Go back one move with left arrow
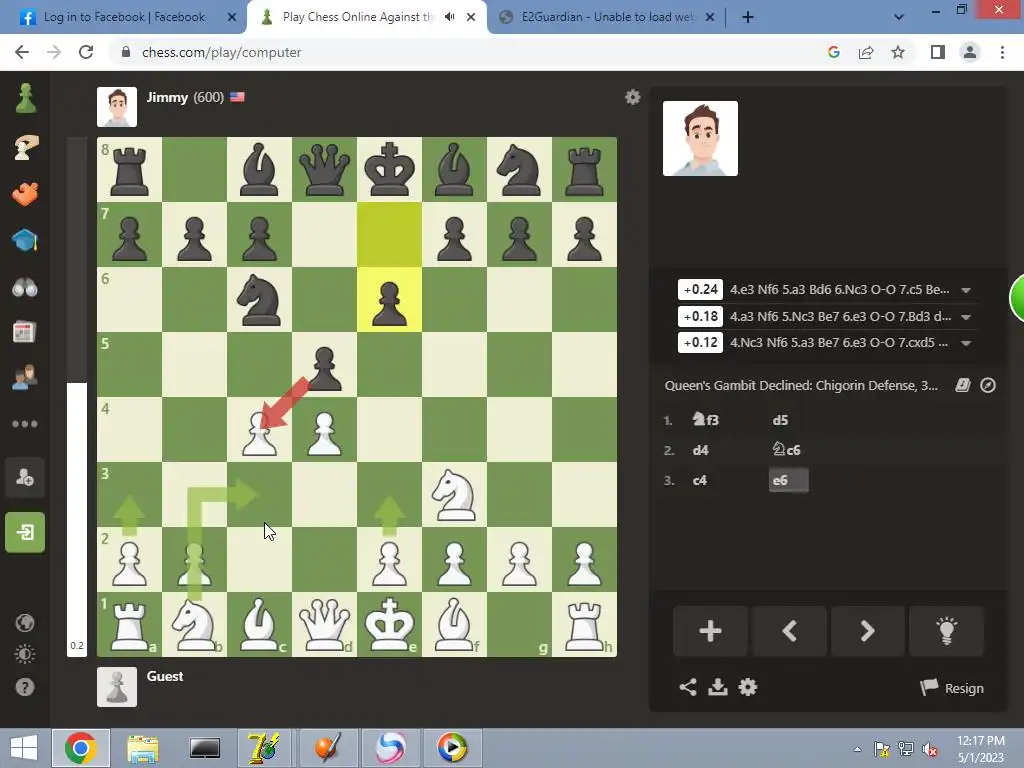 [x=790, y=631]
